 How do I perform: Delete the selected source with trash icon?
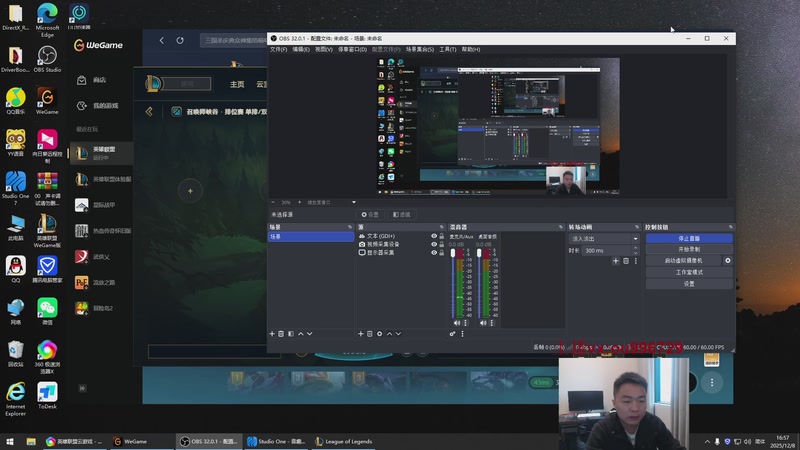[x=370, y=334]
